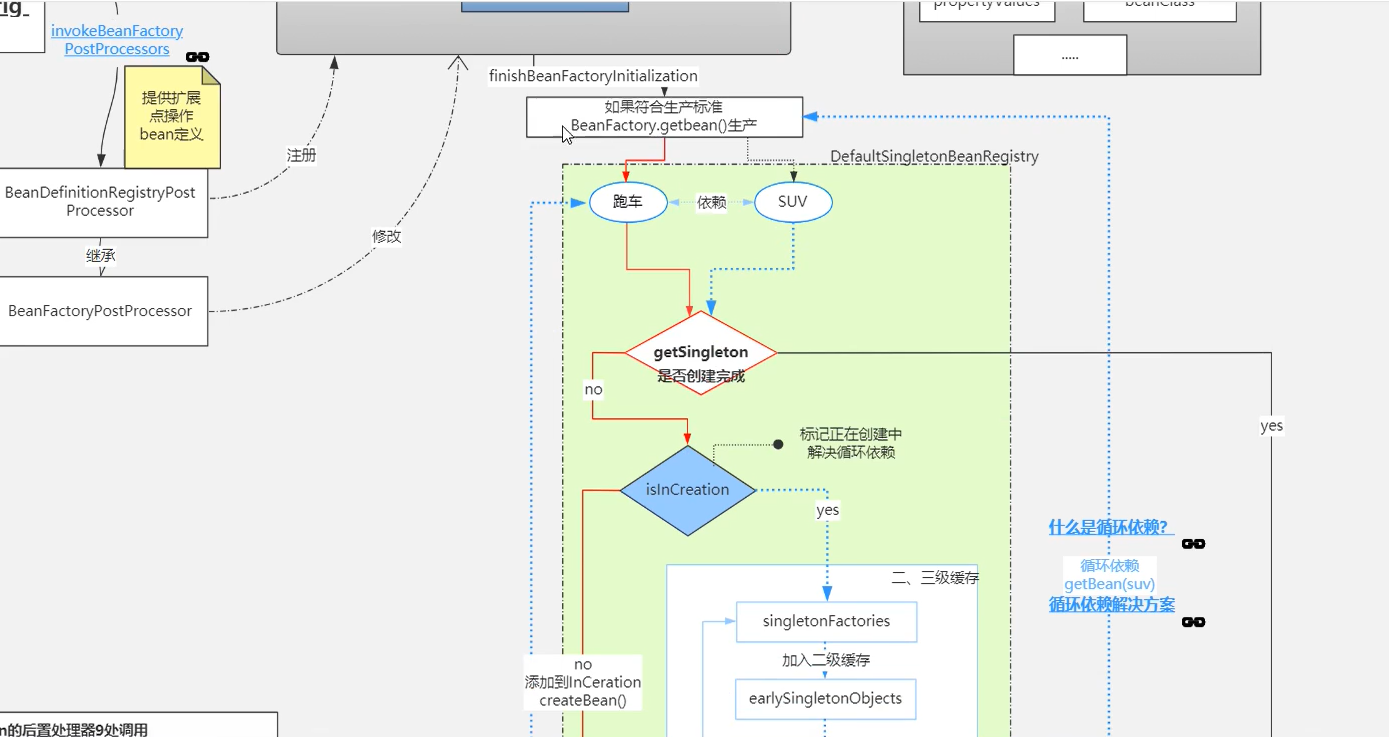
Task: Click the finishBeanFactoryInitialization label
Action: point(592,75)
